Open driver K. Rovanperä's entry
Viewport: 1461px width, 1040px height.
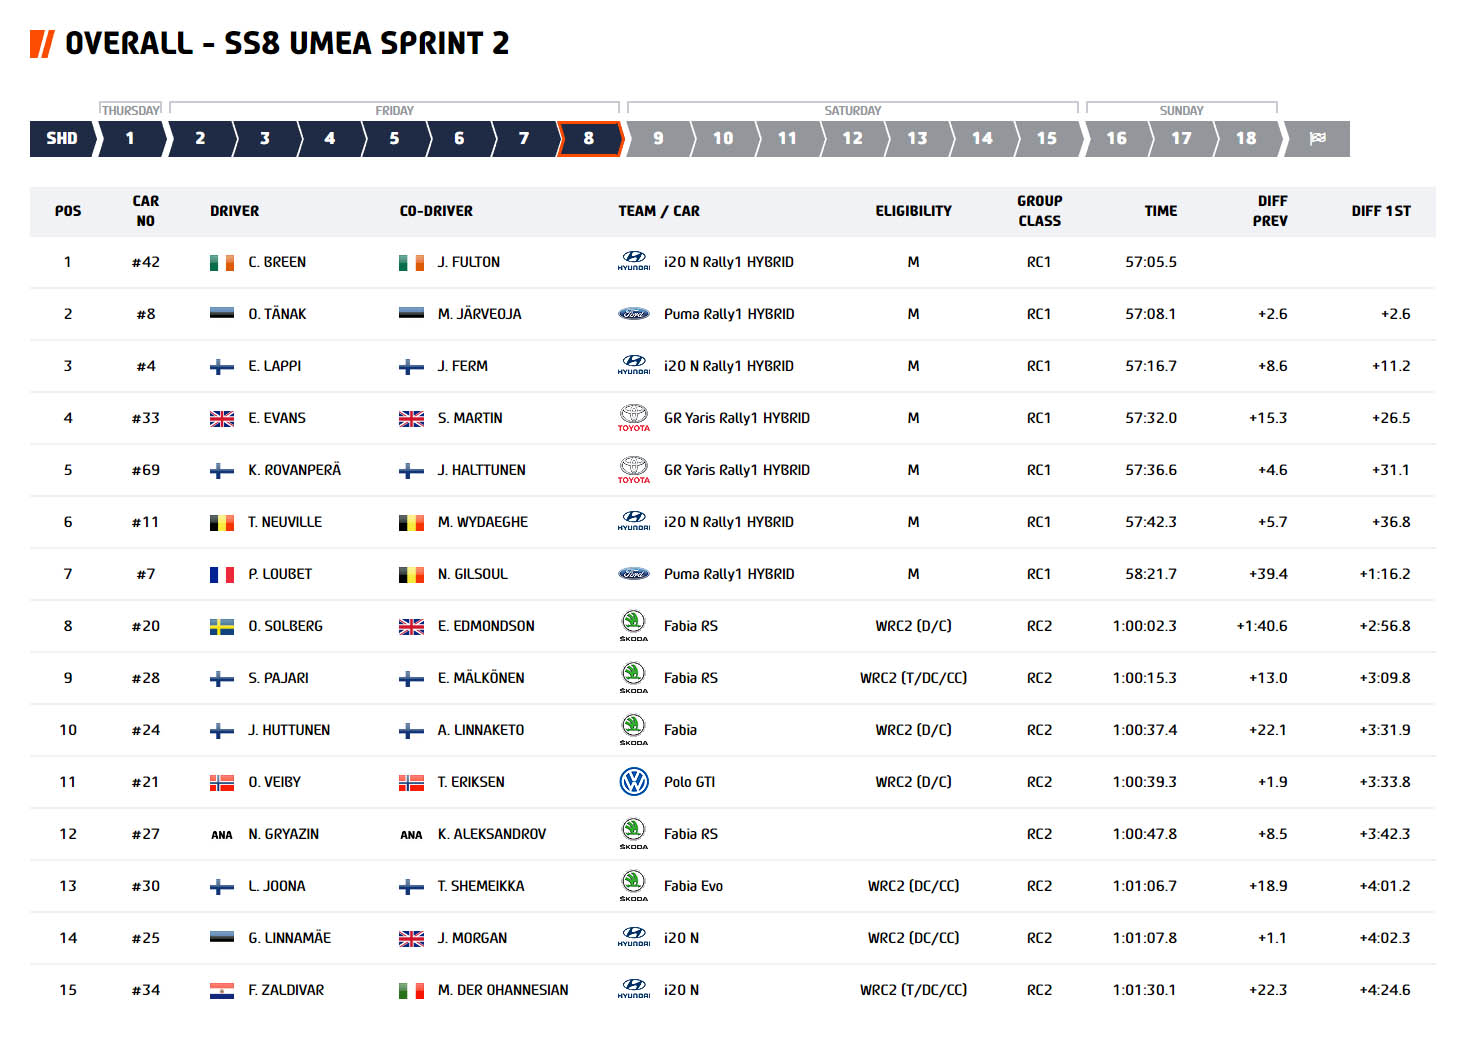click(295, 470)
